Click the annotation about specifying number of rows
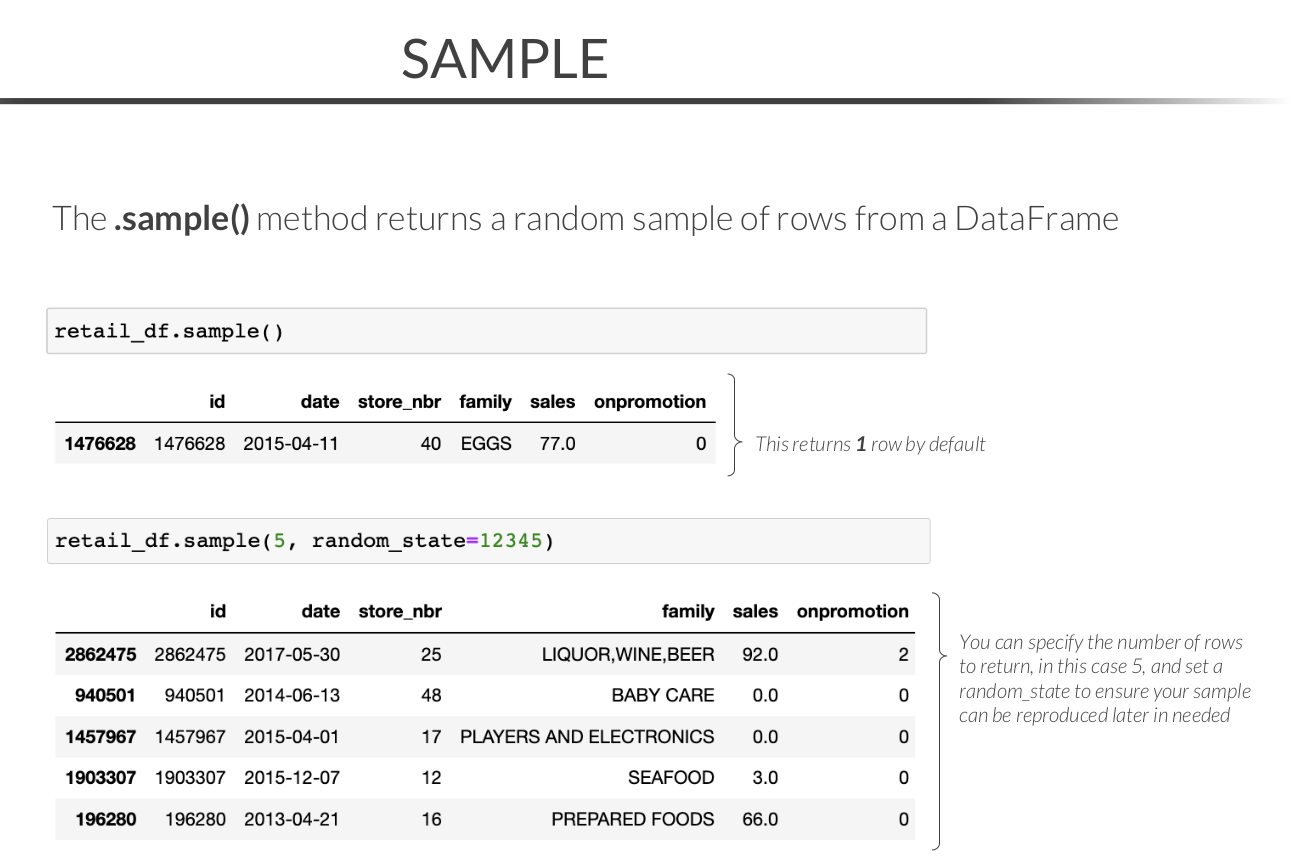 click(1104, 678)
